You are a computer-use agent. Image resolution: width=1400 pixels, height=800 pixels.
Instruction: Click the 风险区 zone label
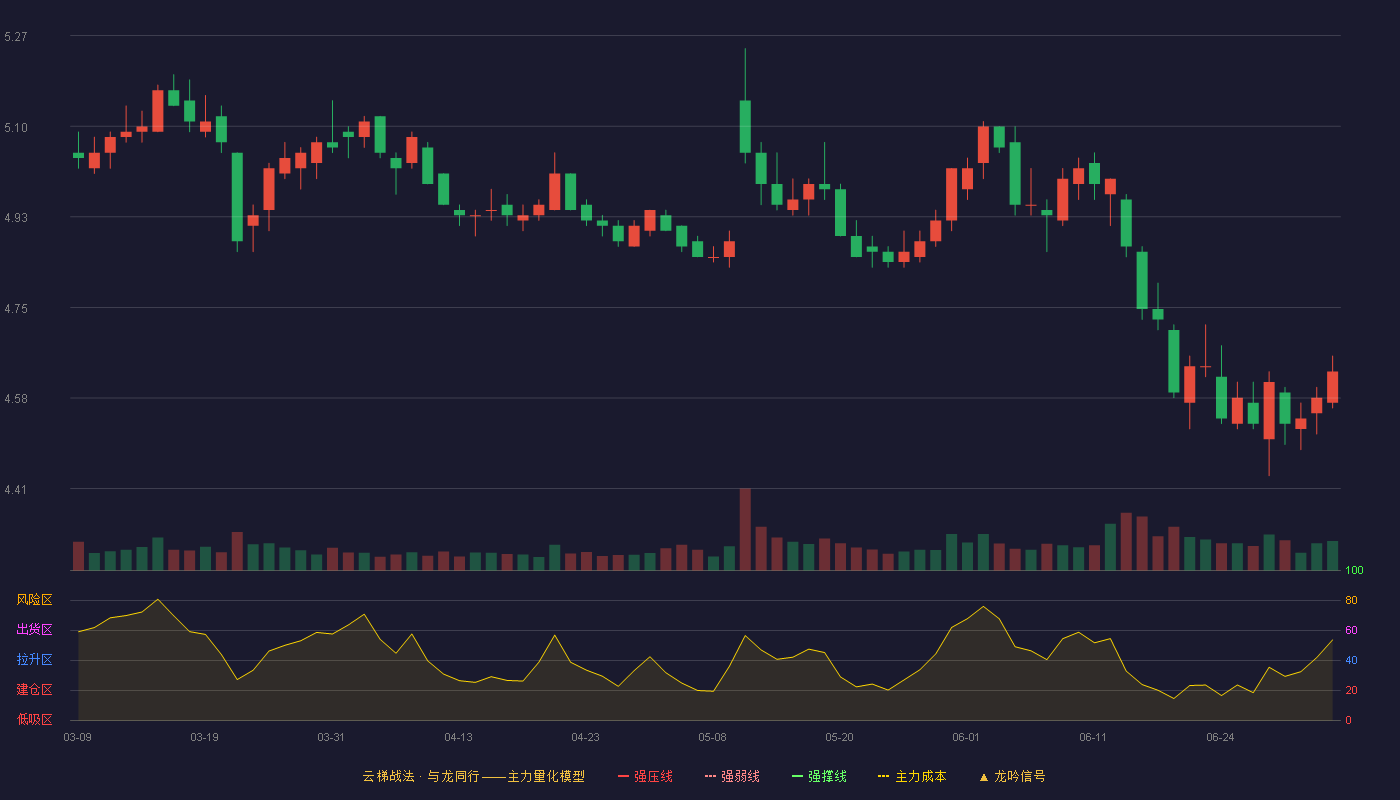tap(34, 600)
